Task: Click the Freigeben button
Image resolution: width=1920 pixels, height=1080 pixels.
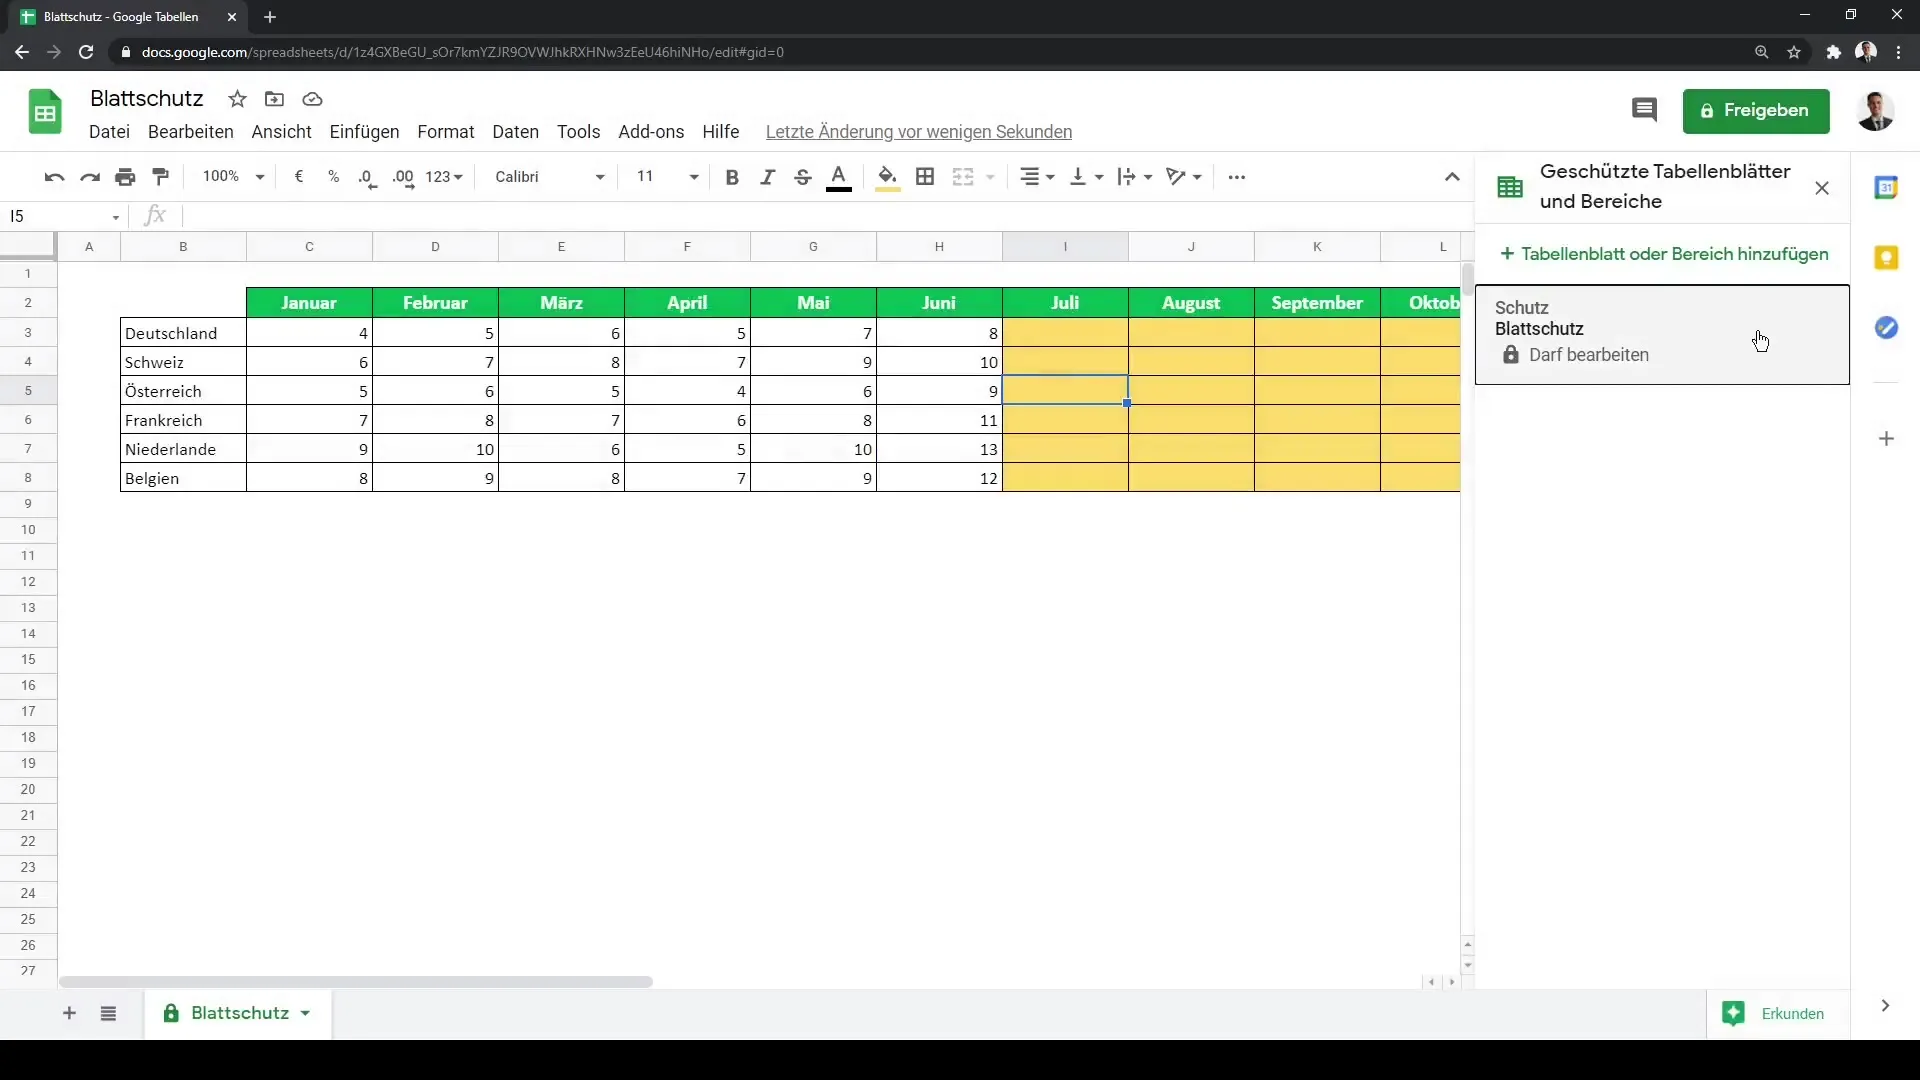Action: [1755, 109]
